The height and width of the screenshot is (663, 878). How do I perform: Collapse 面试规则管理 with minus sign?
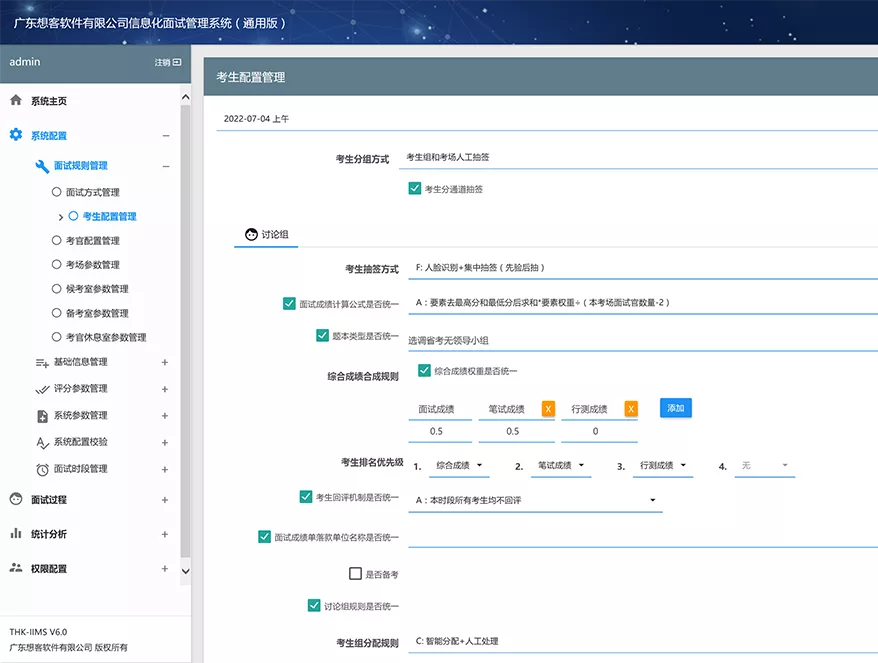point(166,166)
